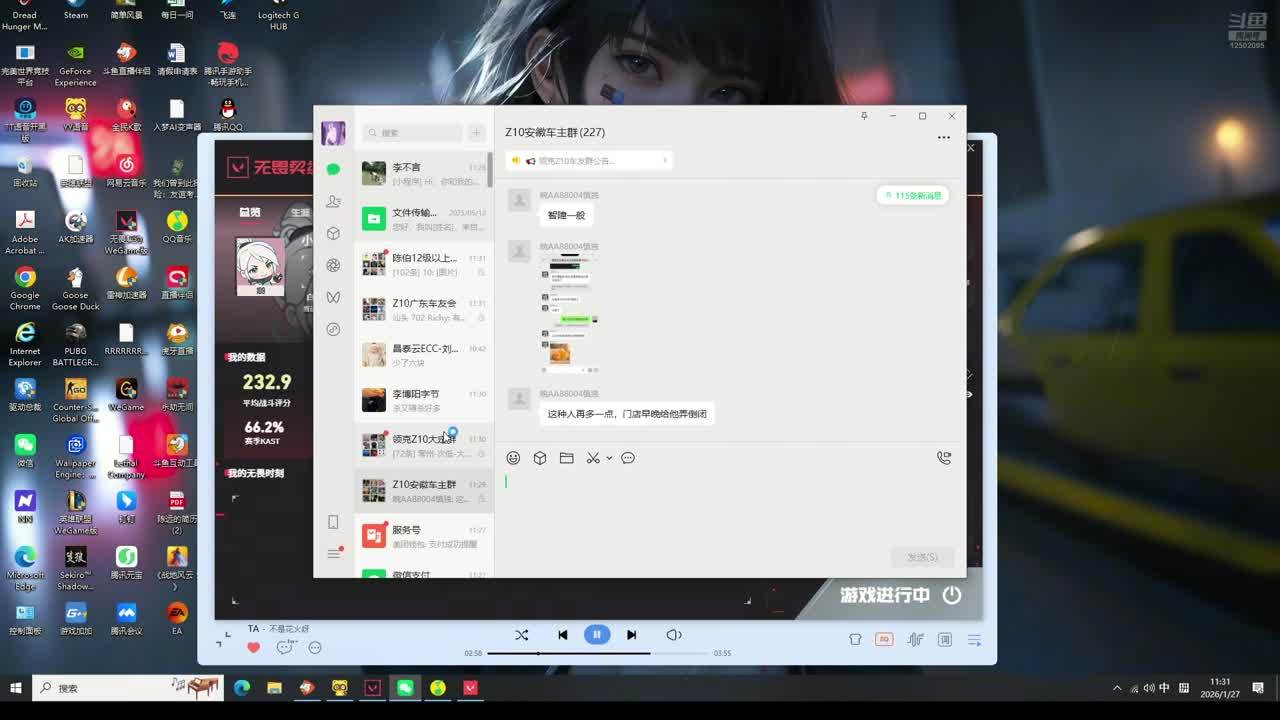Screen dimensions: 1280x720
Task: Open the emoji picker in chat toolbar
Action: pyautogui.click(x=513, y=458)
